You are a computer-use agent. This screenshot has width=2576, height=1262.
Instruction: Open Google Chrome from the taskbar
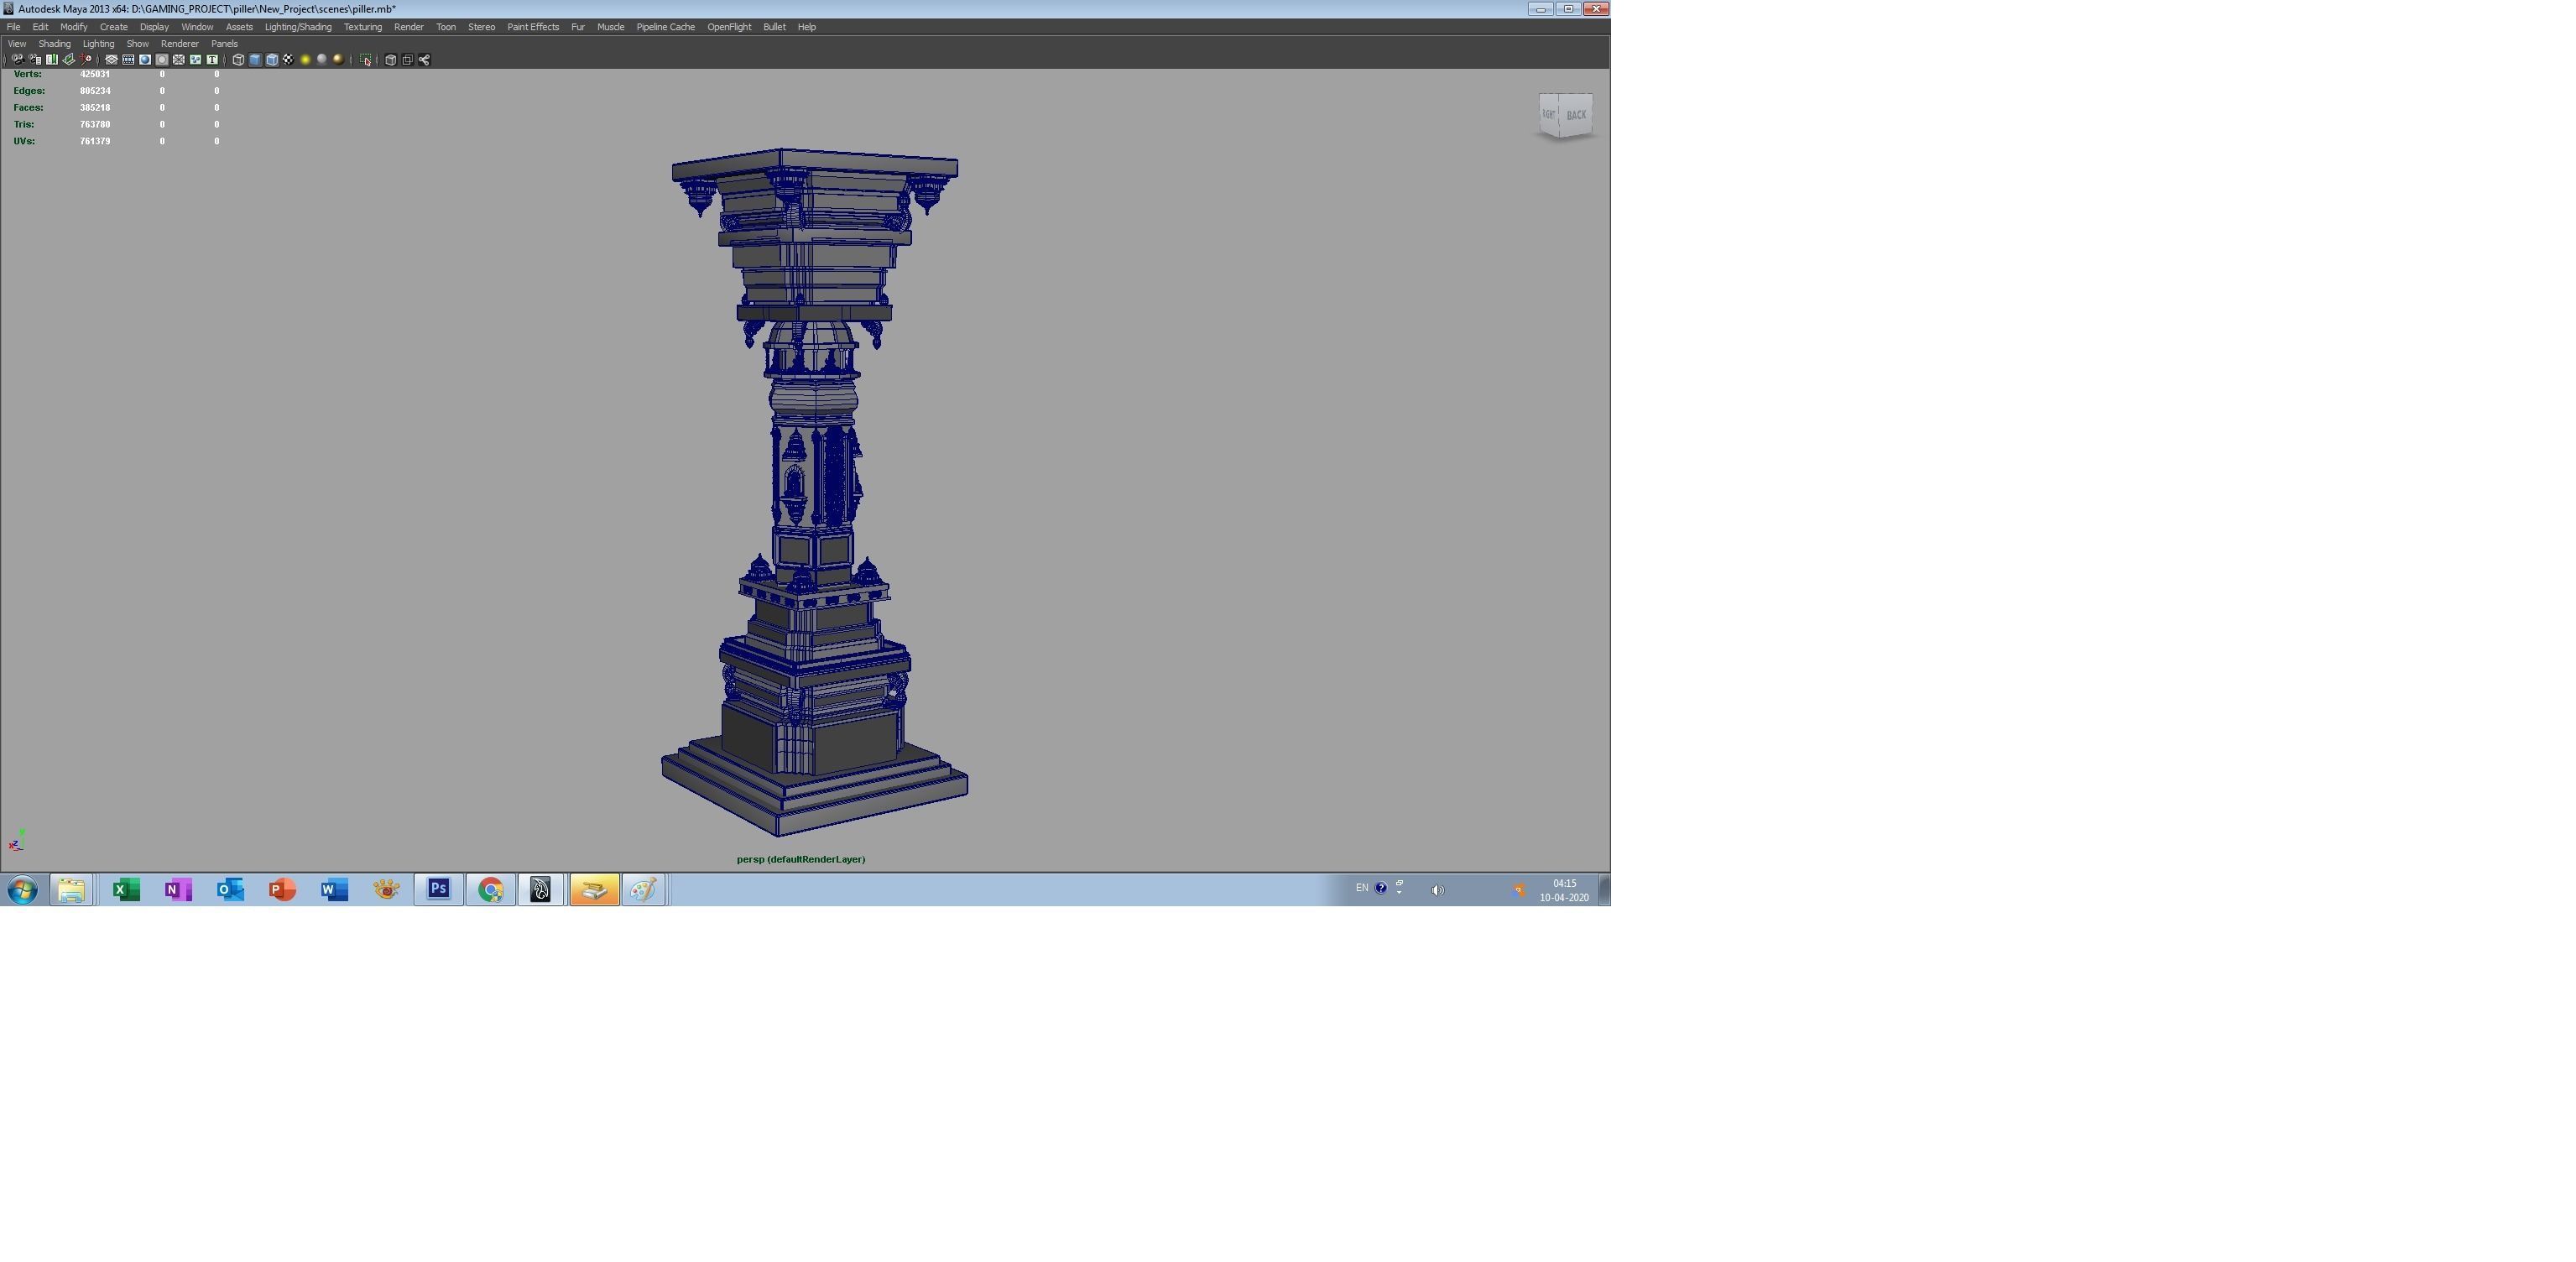click(490, 890)
